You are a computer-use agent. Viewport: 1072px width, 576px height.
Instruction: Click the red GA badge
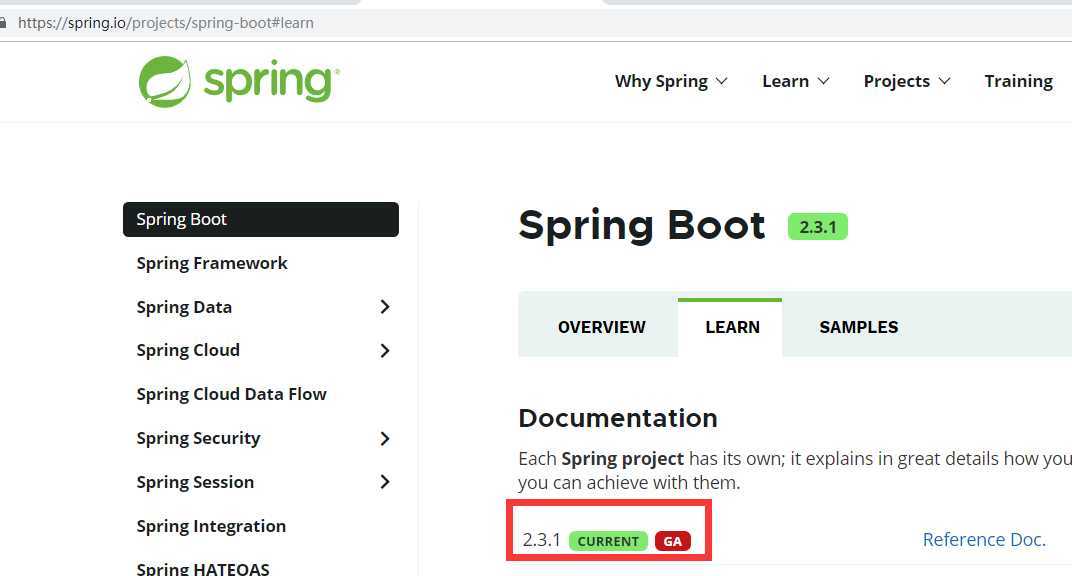(x=673, y=541)
